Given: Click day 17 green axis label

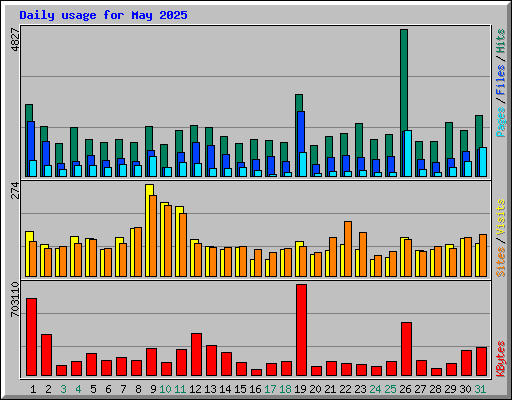Looking at the screenshot, I should (x=270, y=389).
